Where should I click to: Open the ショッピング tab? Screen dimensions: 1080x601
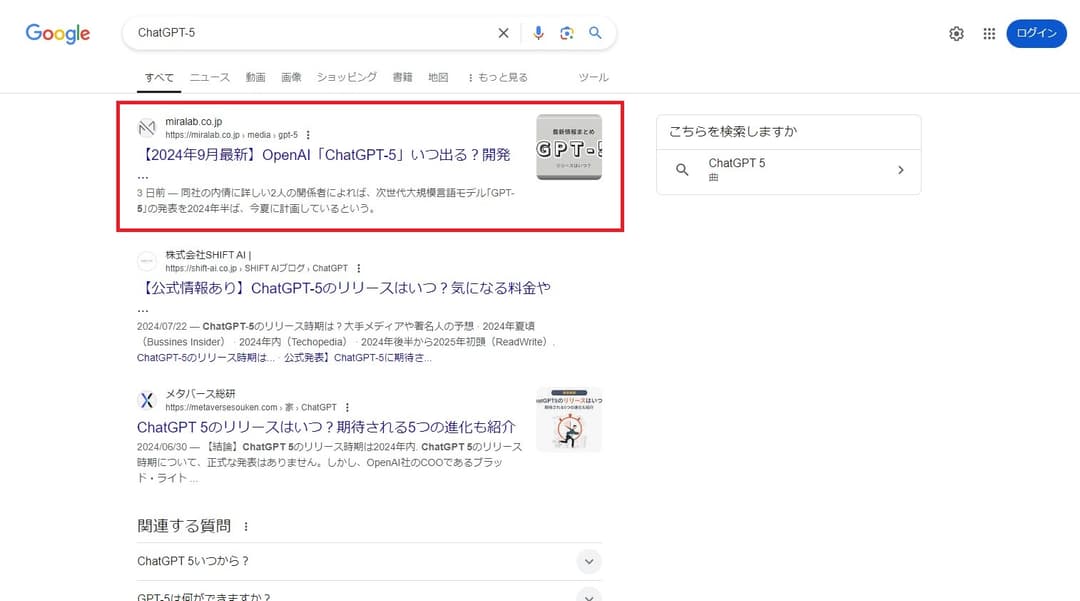346,77
